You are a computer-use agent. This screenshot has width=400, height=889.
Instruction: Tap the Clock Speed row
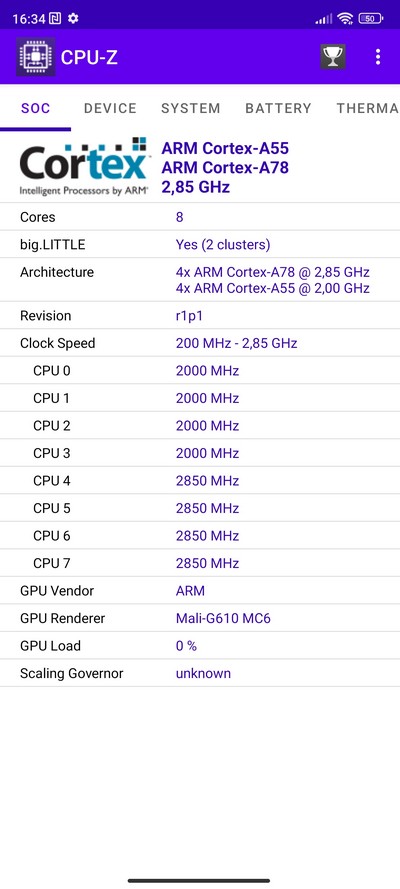200,343
